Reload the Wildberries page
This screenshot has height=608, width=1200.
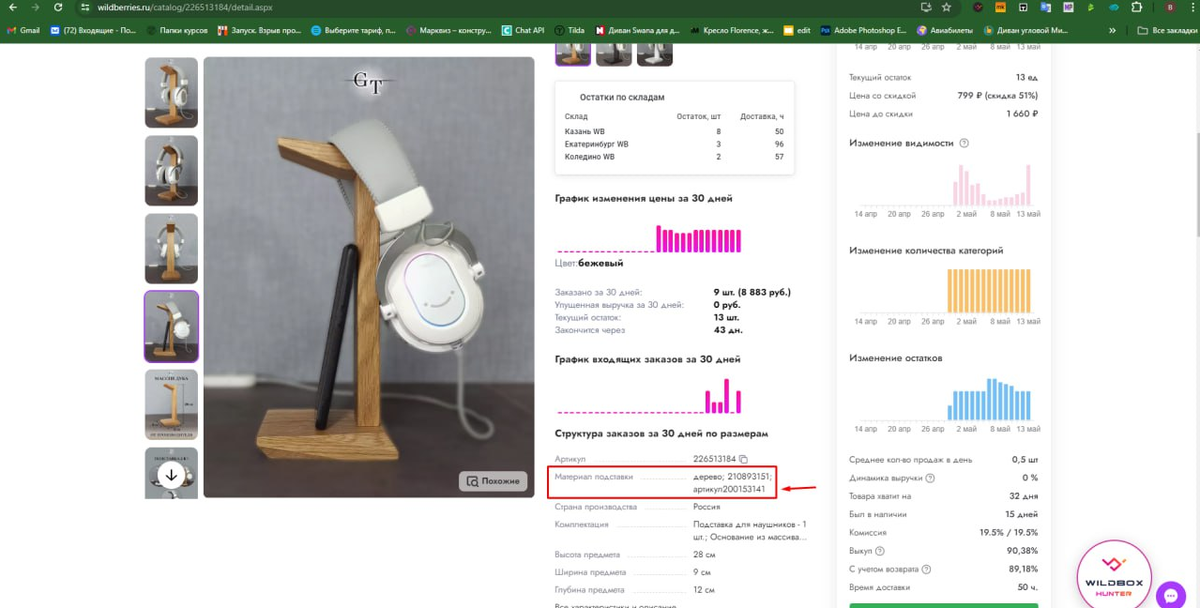pyautogui.click(x=59, y=7)
